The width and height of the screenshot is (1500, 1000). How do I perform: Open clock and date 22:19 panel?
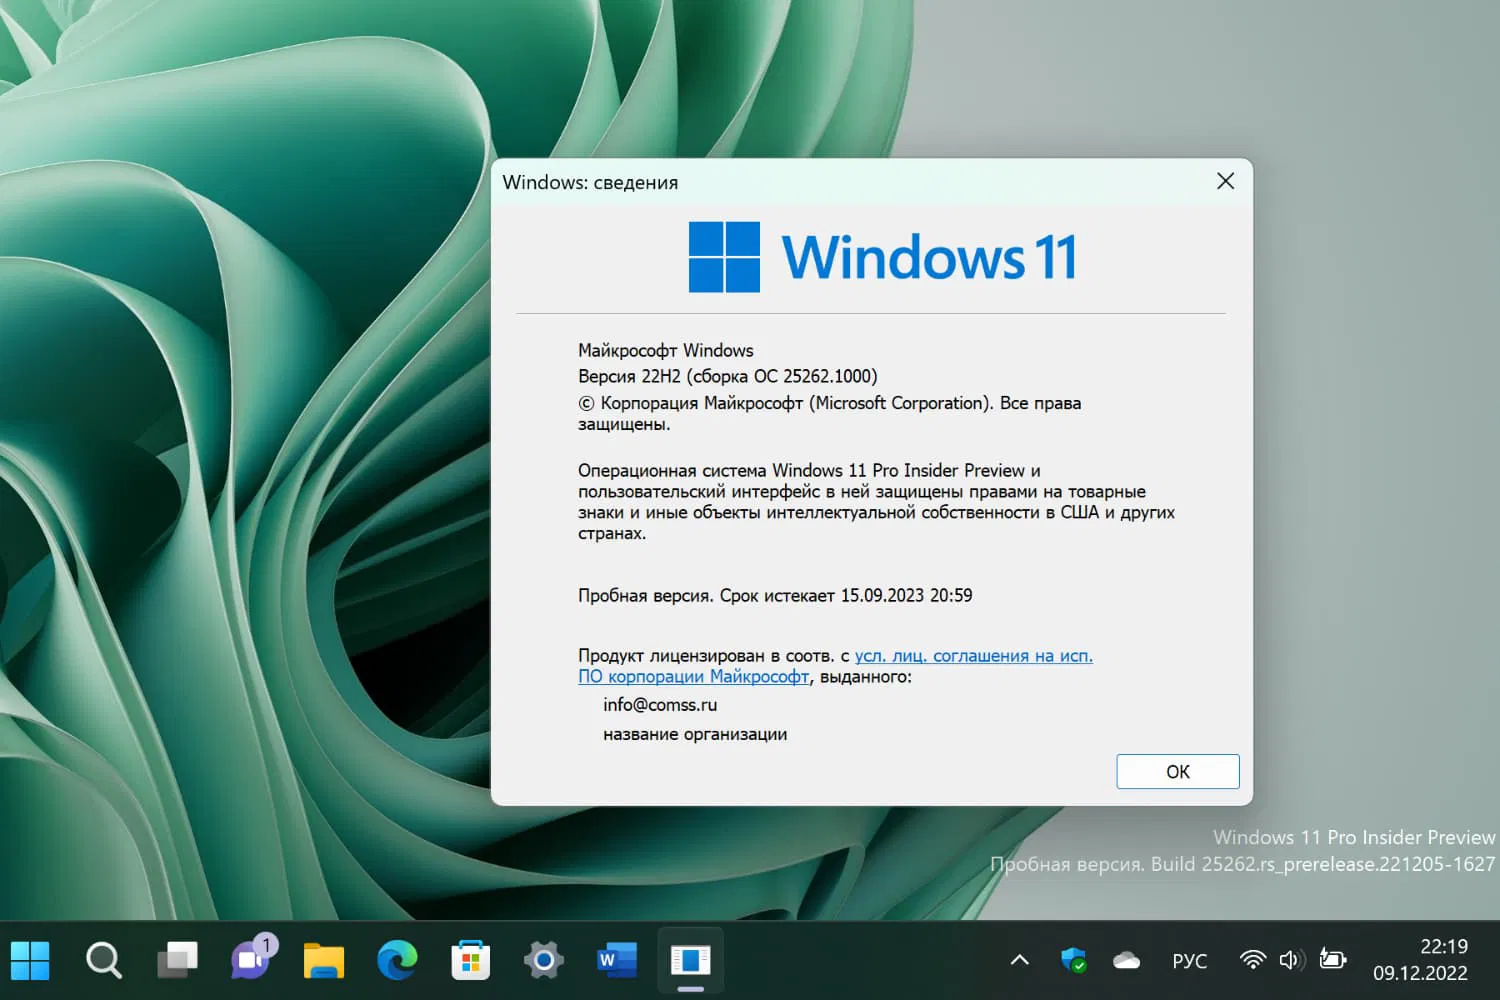1420,960
